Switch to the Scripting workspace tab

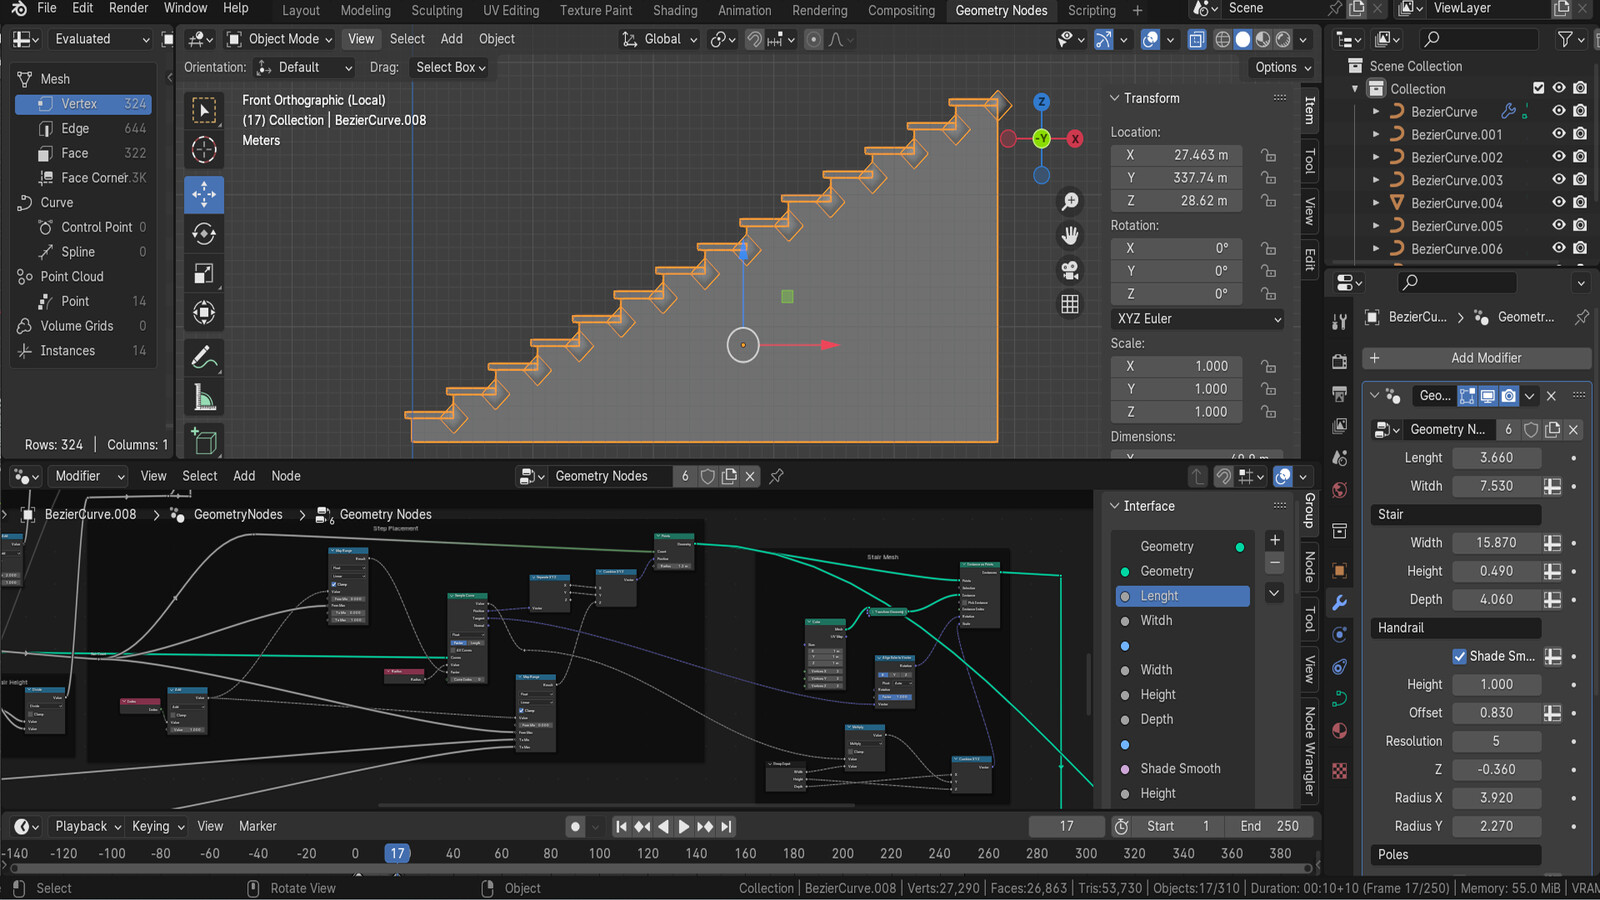pos(1091,11)
